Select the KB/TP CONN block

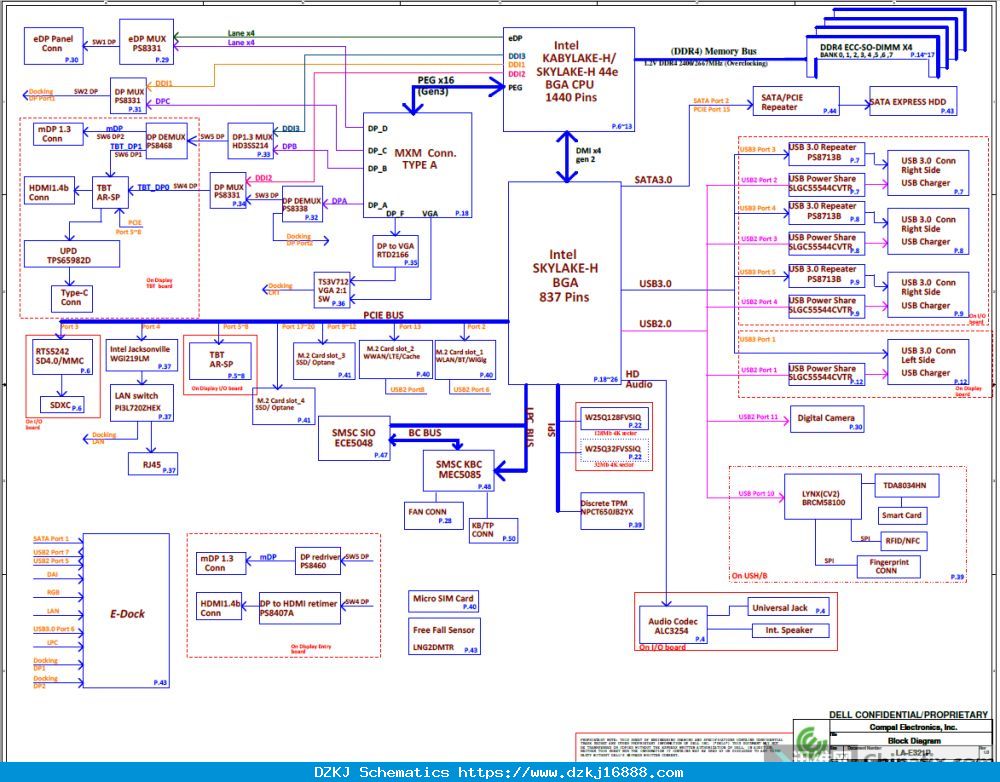pos(493,530)
